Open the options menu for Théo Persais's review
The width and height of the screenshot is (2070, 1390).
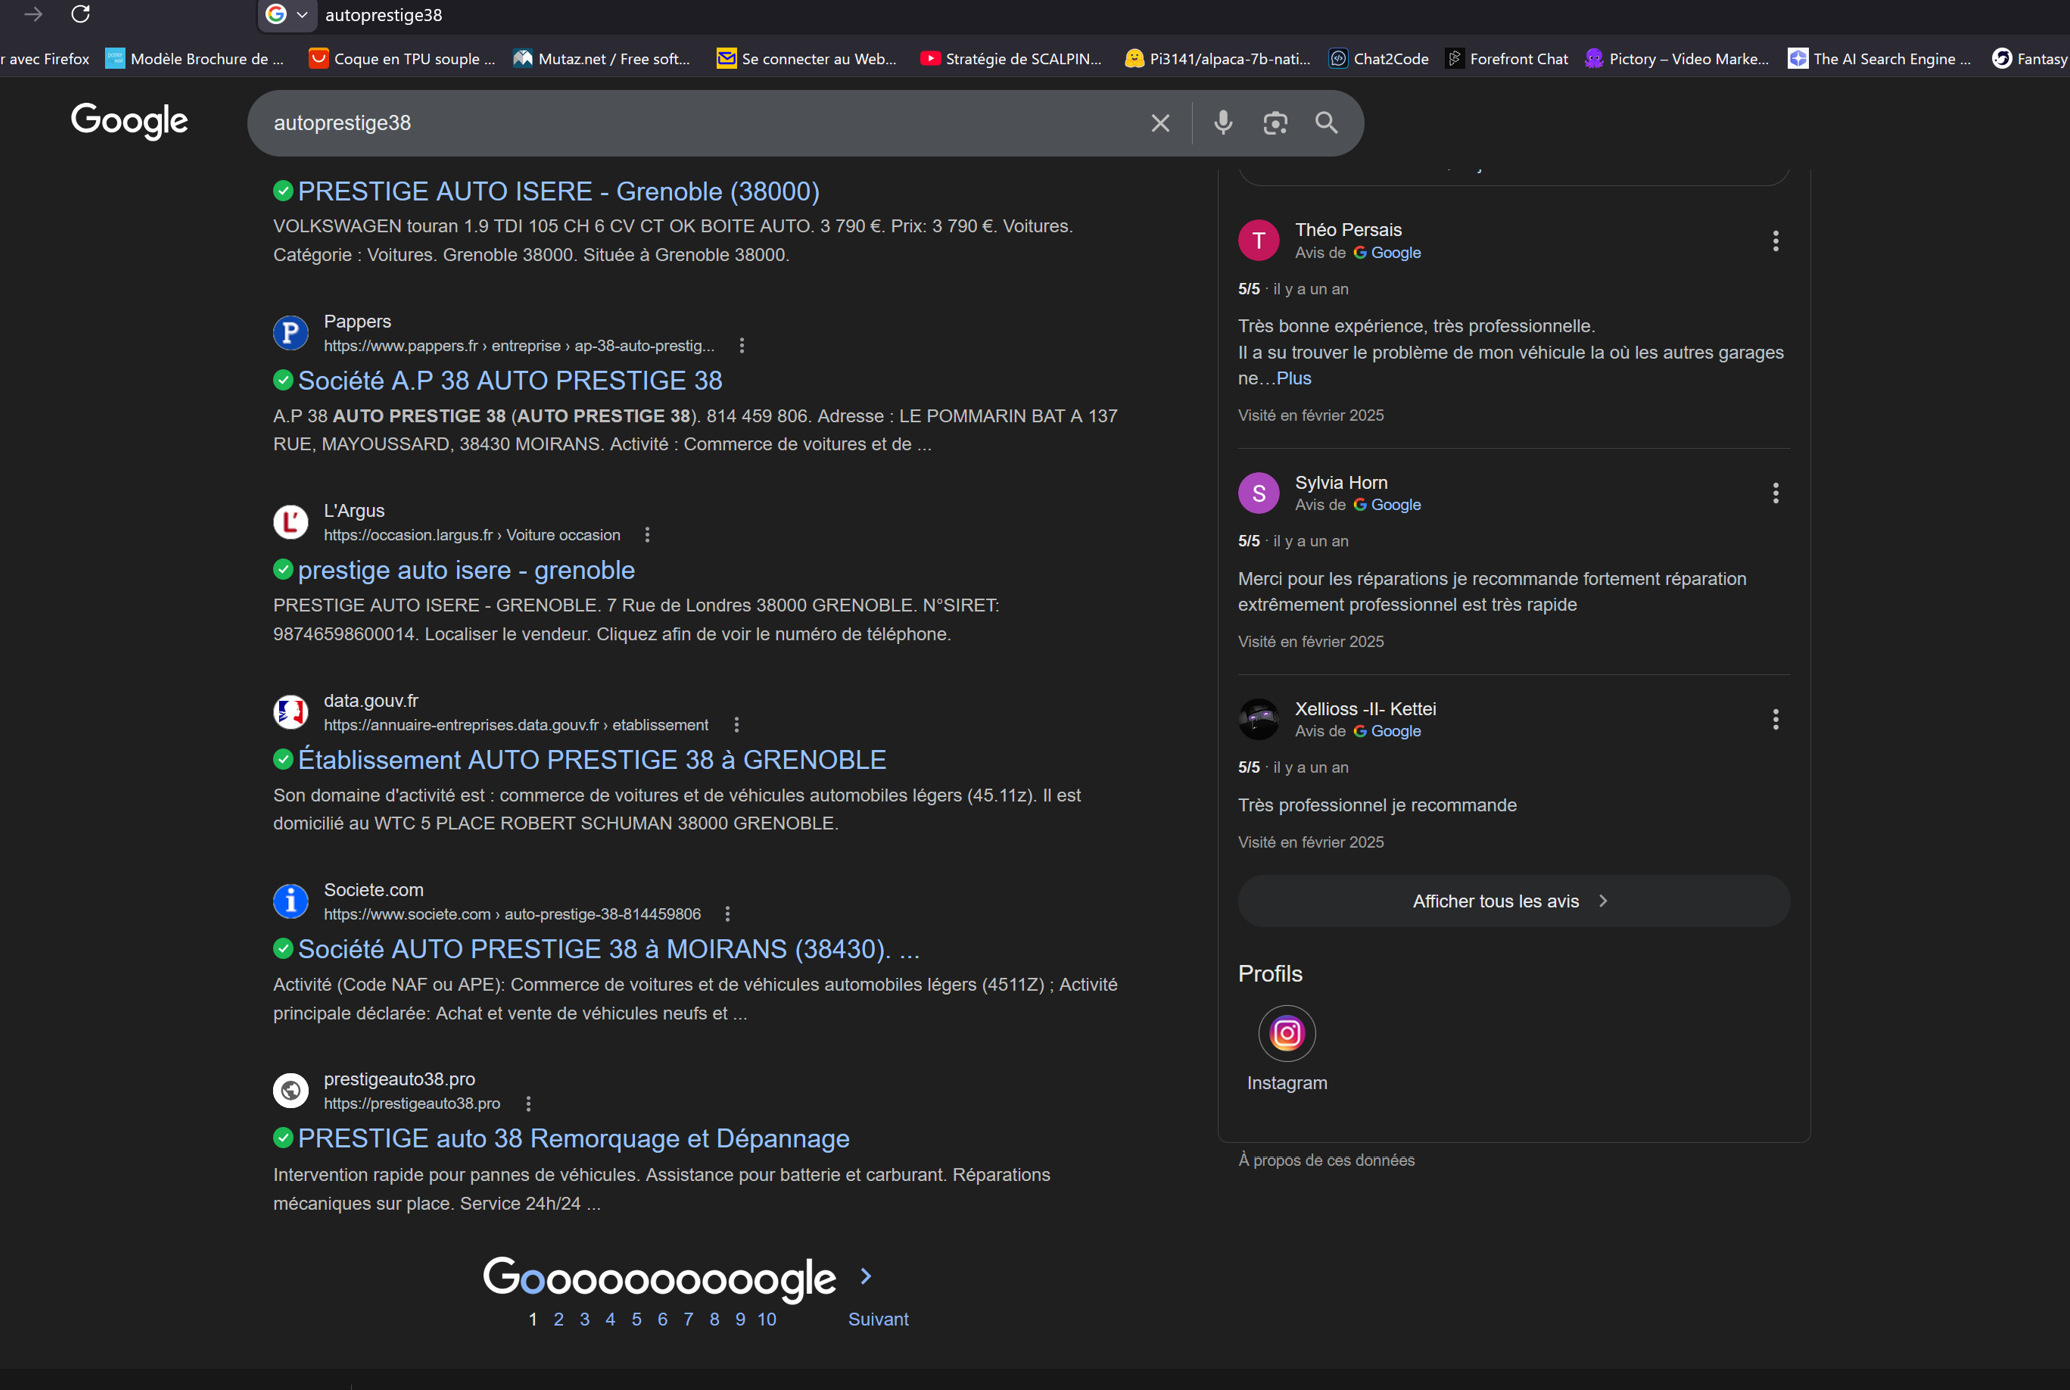(x=1775, y=241)
